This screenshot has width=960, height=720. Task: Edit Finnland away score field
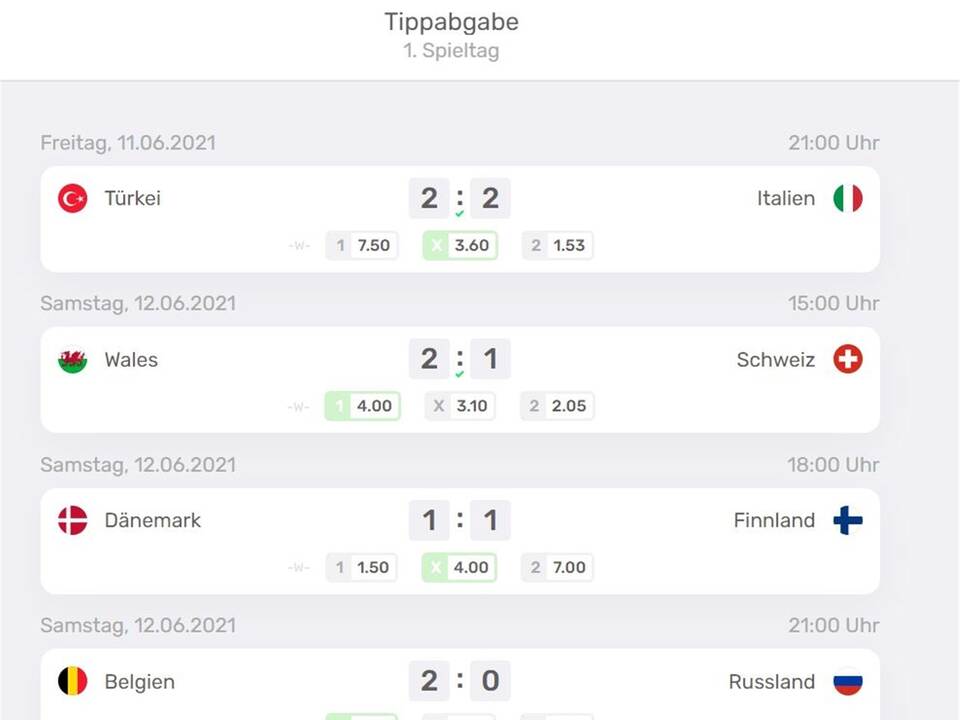[x=490, y=520]
